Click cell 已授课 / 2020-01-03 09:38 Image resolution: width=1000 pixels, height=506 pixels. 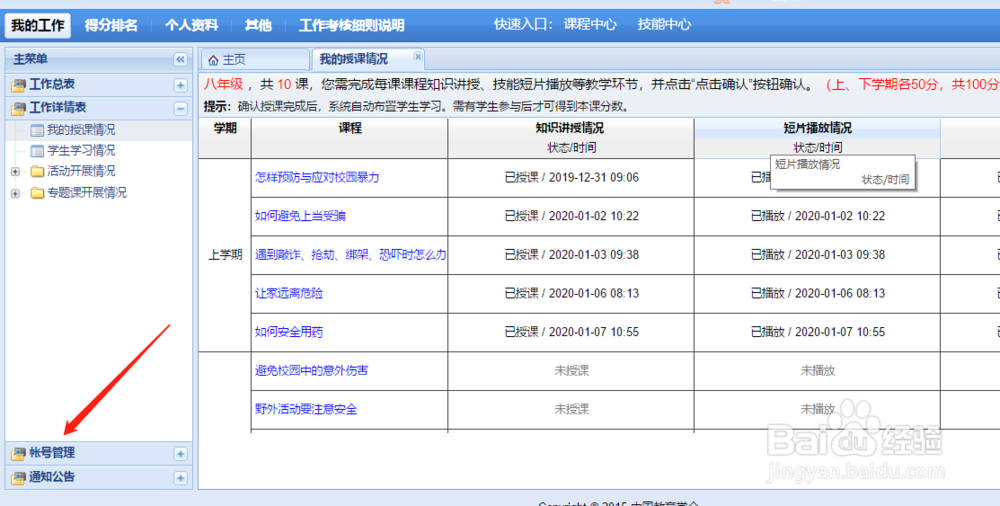tap(571, 255)
